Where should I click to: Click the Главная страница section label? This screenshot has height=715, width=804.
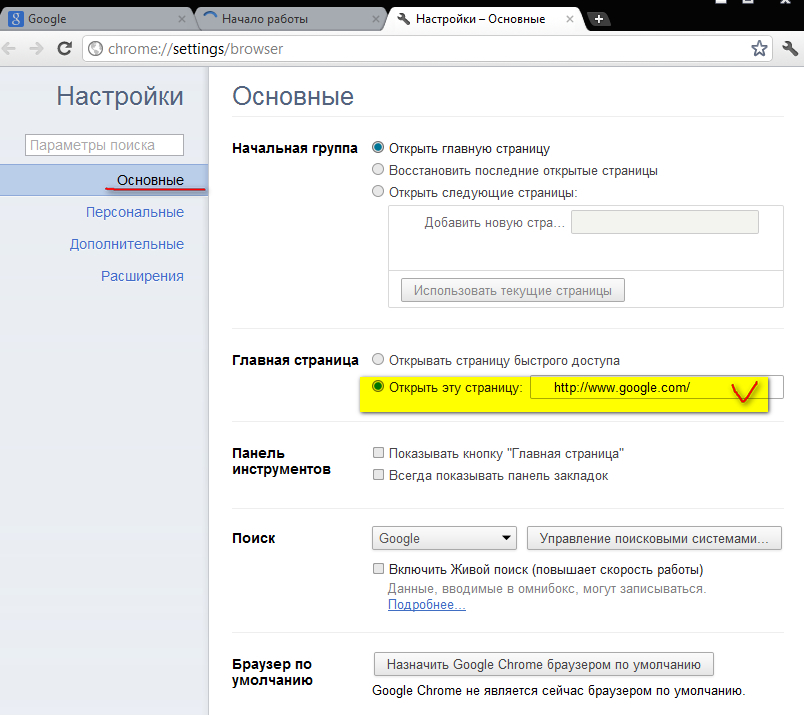point(295,360)
